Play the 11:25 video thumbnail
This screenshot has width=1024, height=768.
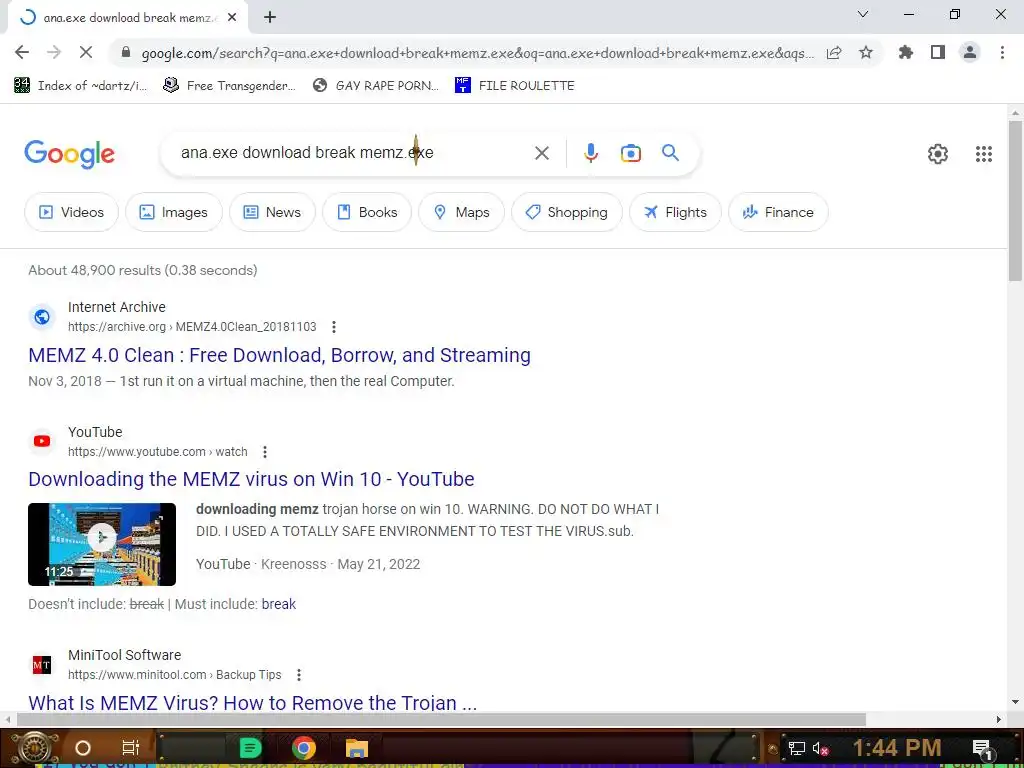[x=102, y=544]
